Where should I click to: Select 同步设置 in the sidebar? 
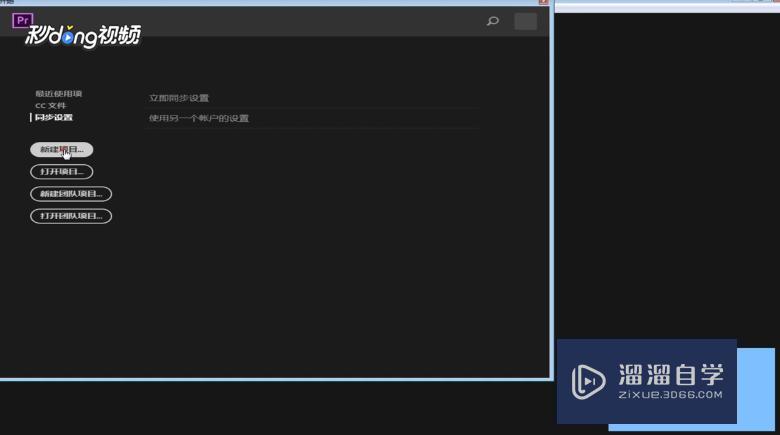[54, 117]
